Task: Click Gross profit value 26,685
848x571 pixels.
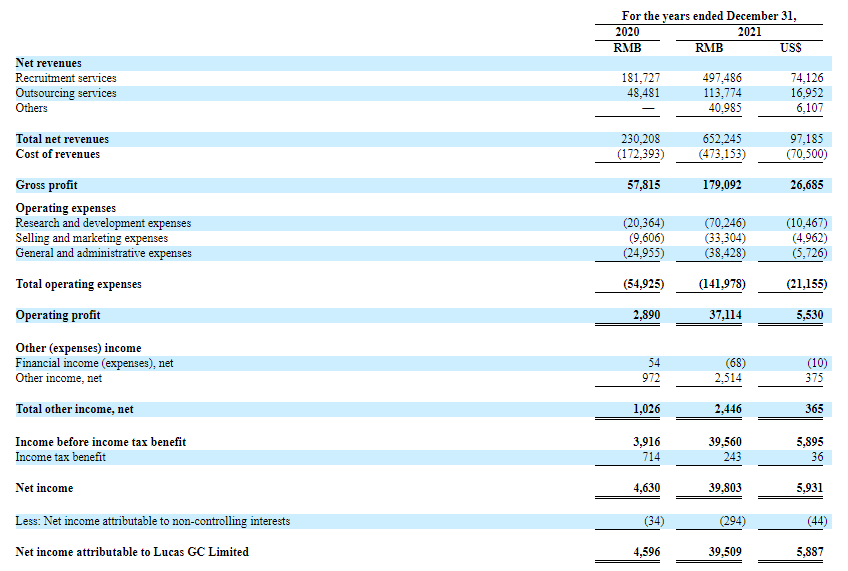Action: (807, 185)
